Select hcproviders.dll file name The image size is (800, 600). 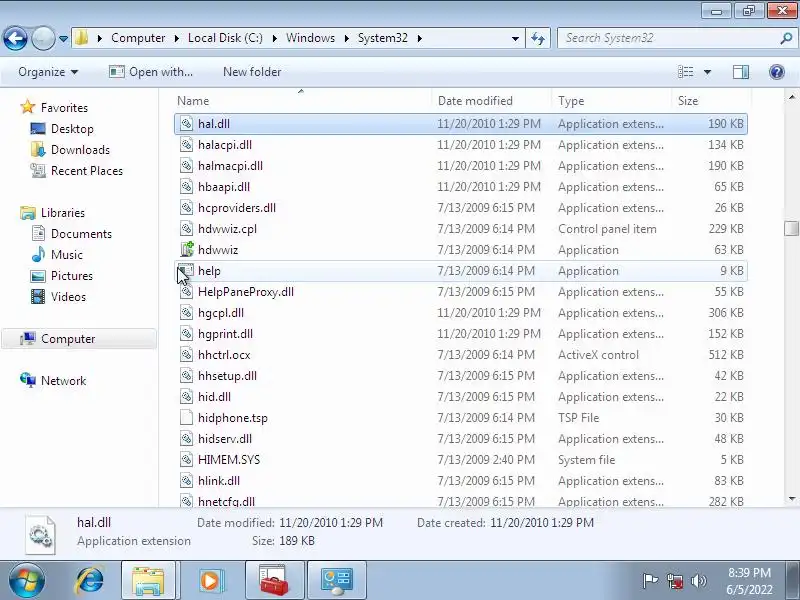[x=237, y=208]
